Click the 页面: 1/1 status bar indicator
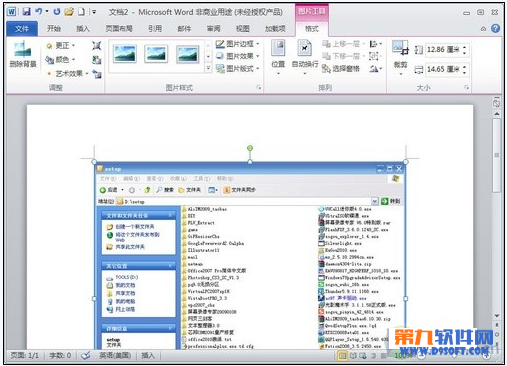The image size is (507, 366). (24, 355)
